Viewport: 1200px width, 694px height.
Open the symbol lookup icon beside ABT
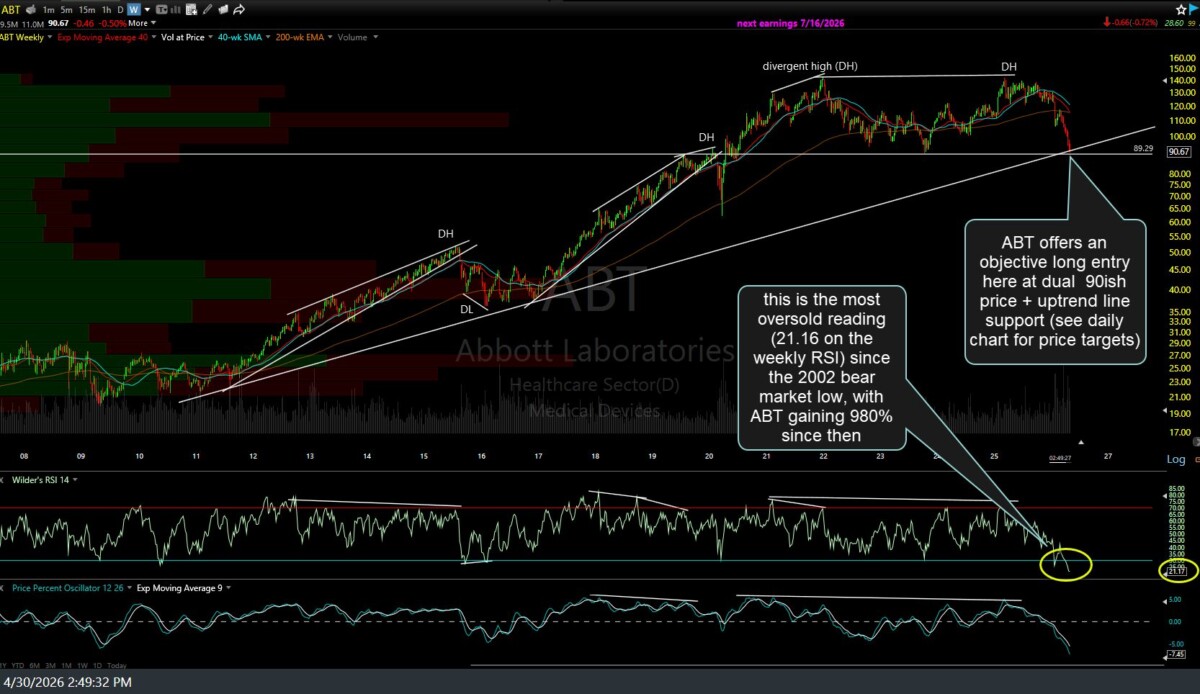[x=31, y=9]
